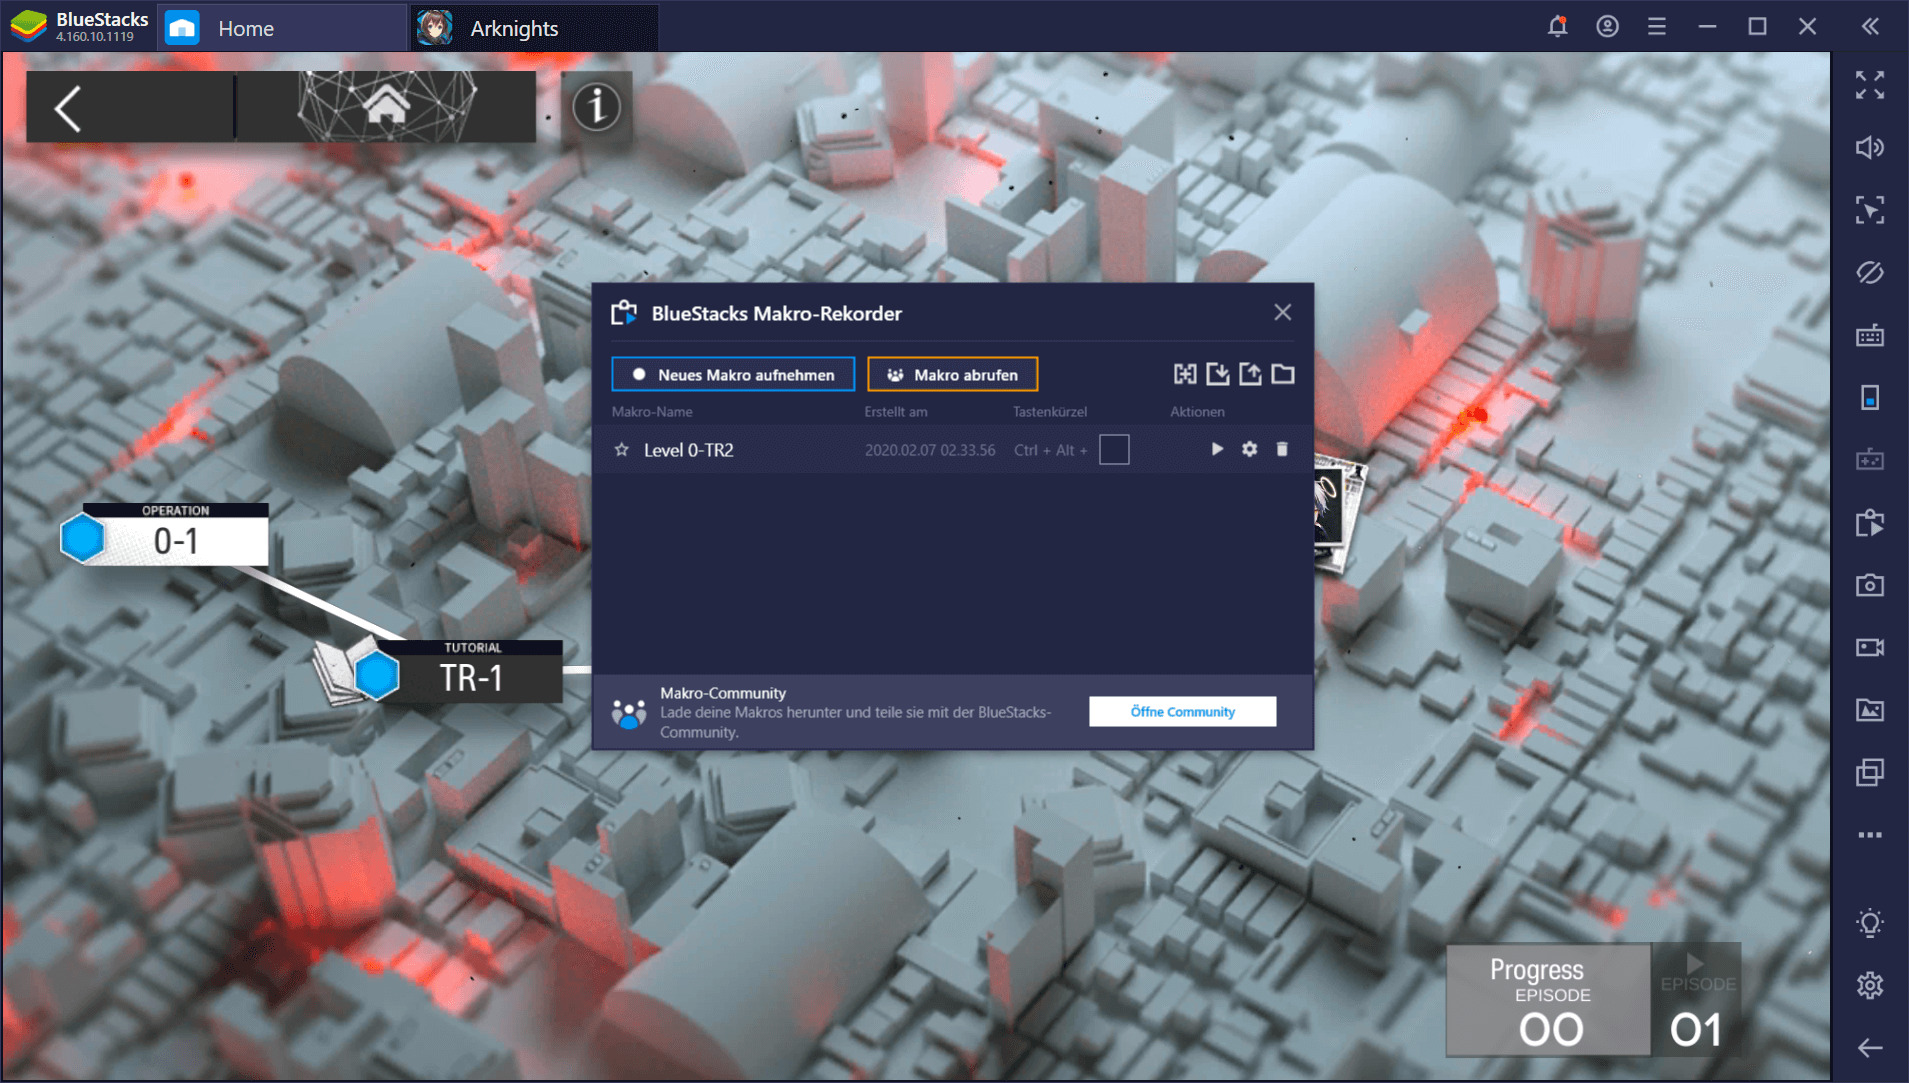Open the BlueStacks account icon
1909x1083 pixels.
point(1607,27)
